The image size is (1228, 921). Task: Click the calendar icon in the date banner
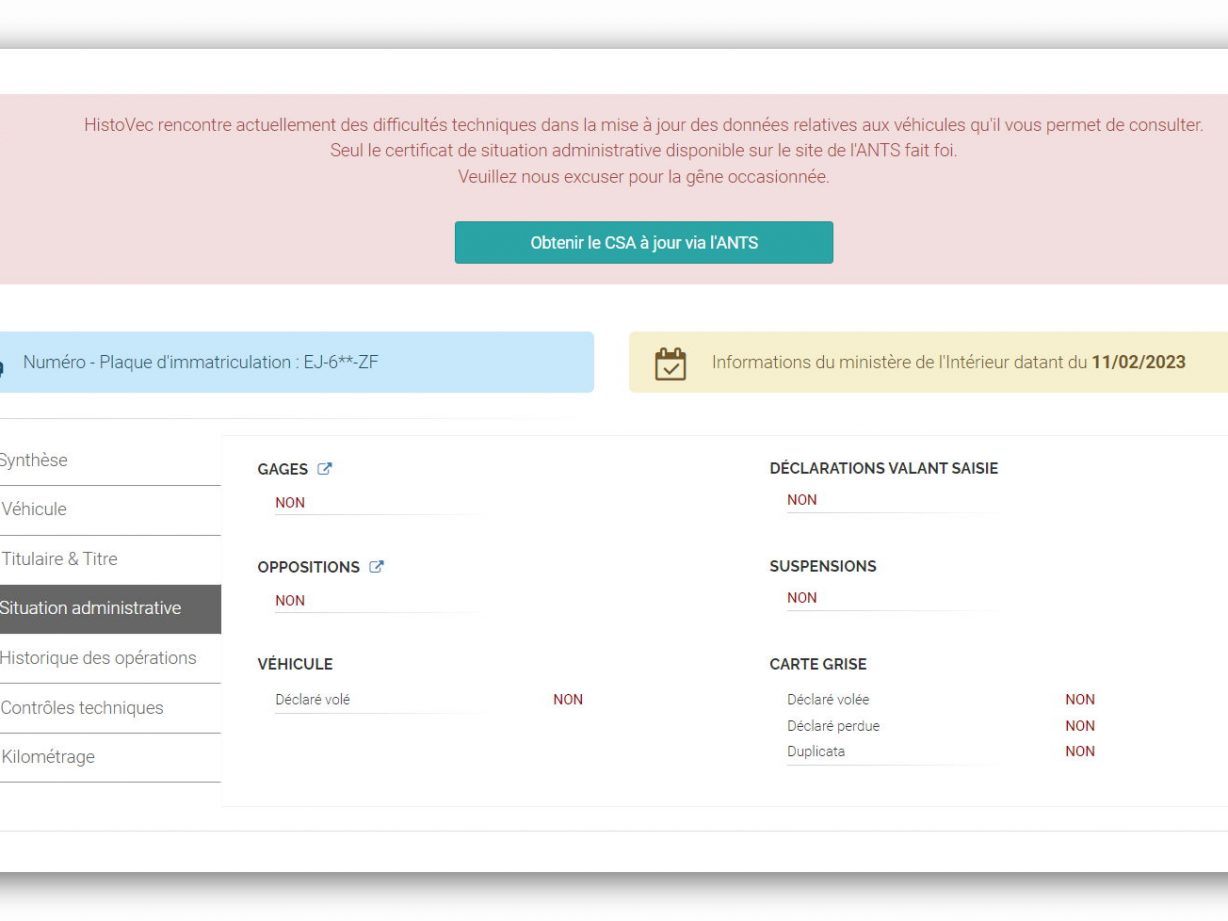pos(670,363)
